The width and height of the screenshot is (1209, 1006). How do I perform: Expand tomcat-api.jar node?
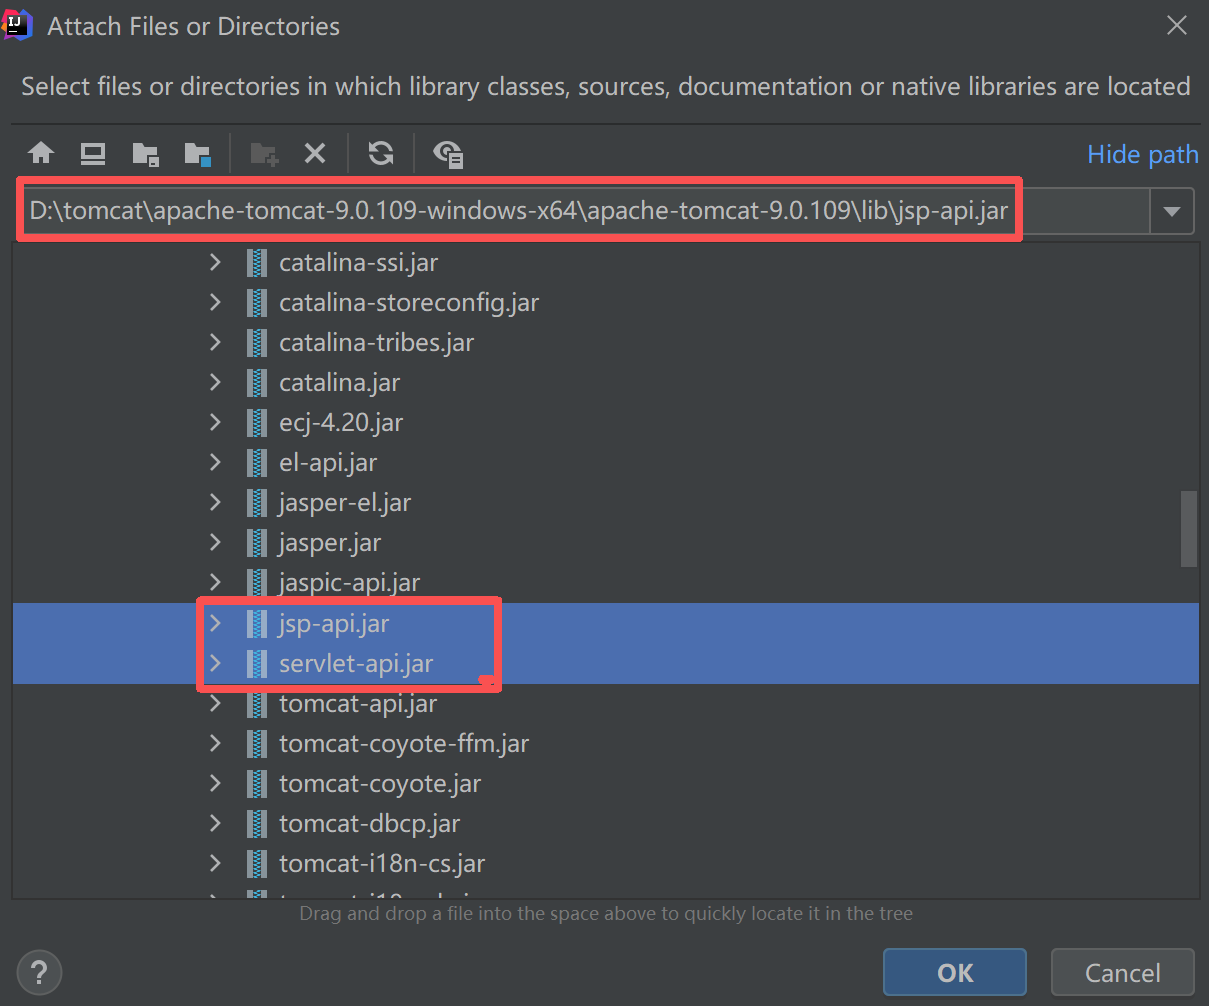click(x=215, y=703)
